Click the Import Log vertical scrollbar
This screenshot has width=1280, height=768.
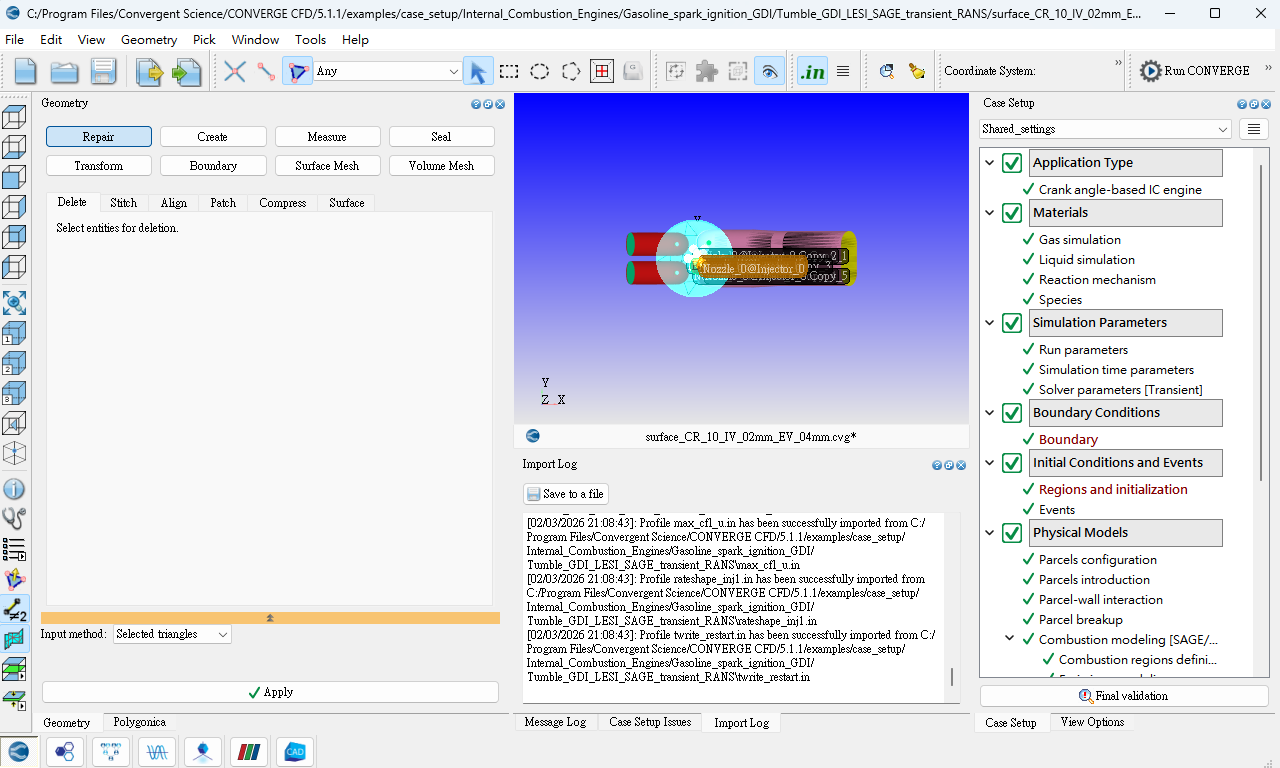[x=952, y=677]
